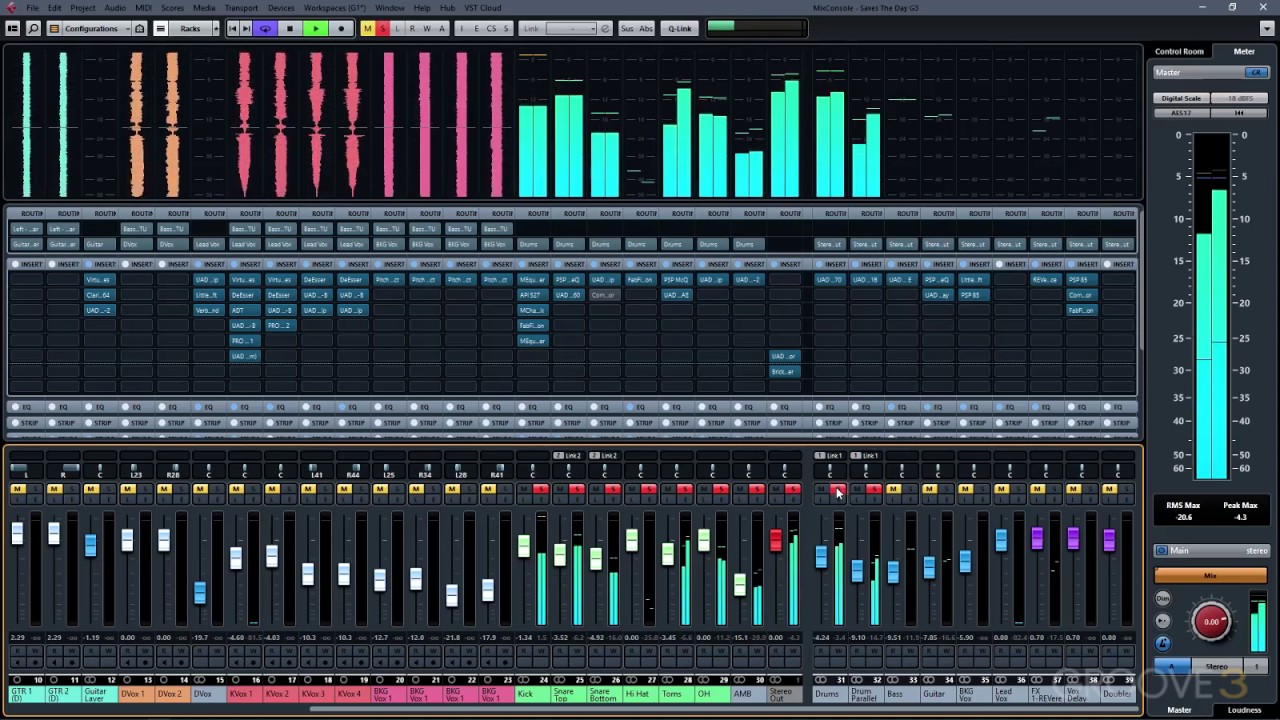Expand the Routing rack header first channel
1280x720 pixels.
25,213
